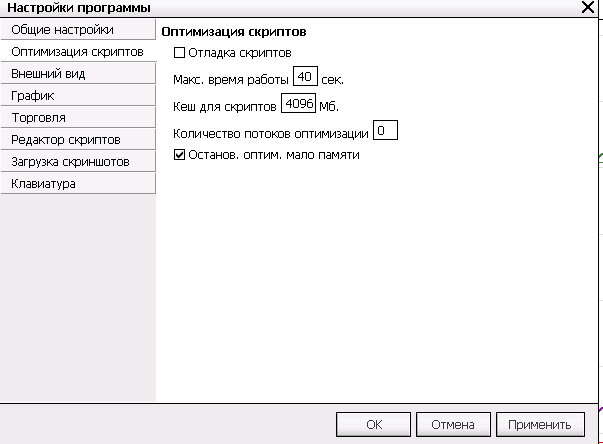Click the Отмена button
The image size is (603, 444).
click(452, 424)
